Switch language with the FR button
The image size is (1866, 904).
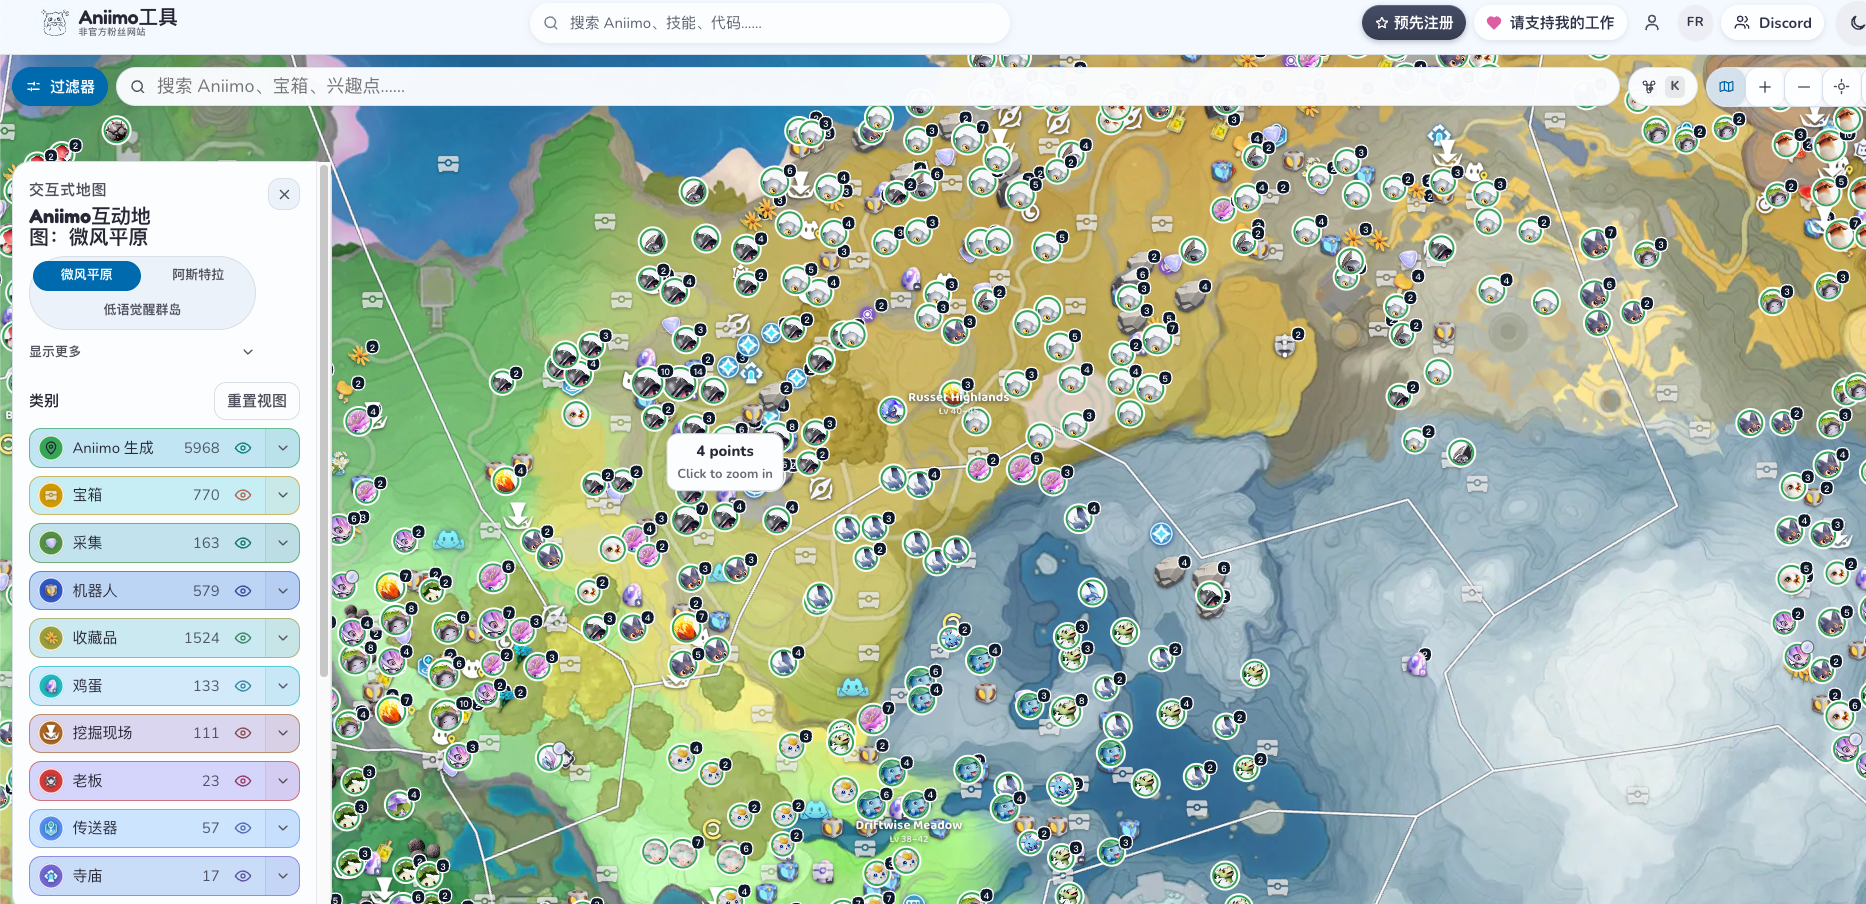(x=1695, y=22)
